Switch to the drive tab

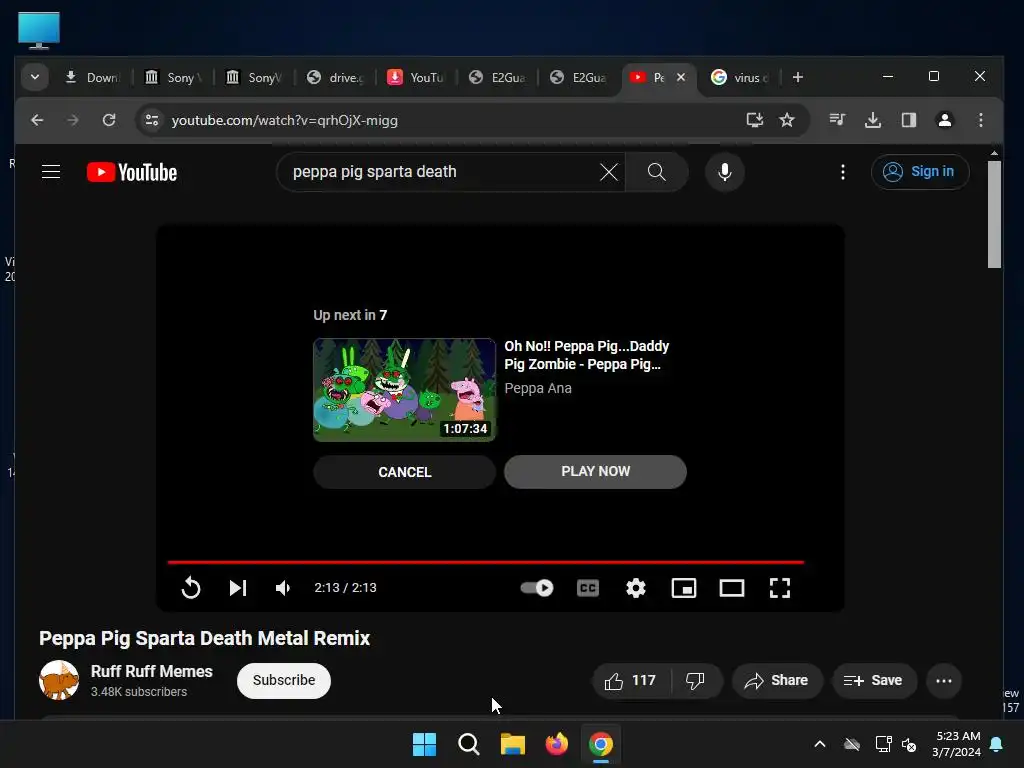336,78
